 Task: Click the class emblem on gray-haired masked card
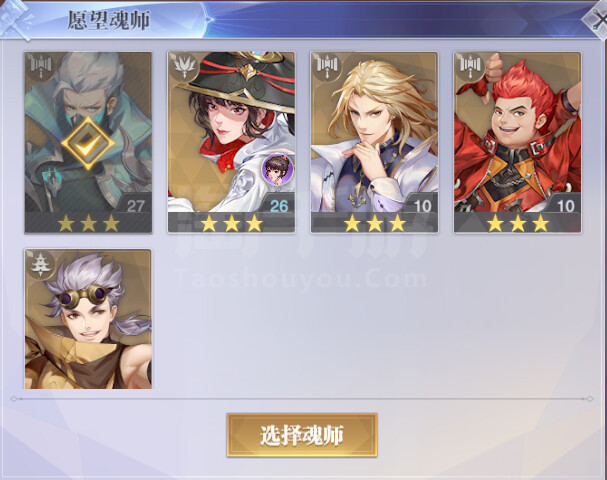click(41, 67)
